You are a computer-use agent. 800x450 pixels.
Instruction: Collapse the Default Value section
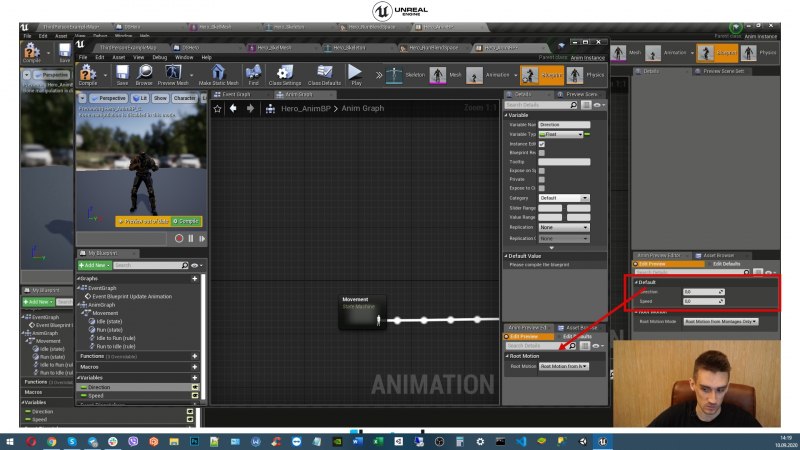coord(506,256)
